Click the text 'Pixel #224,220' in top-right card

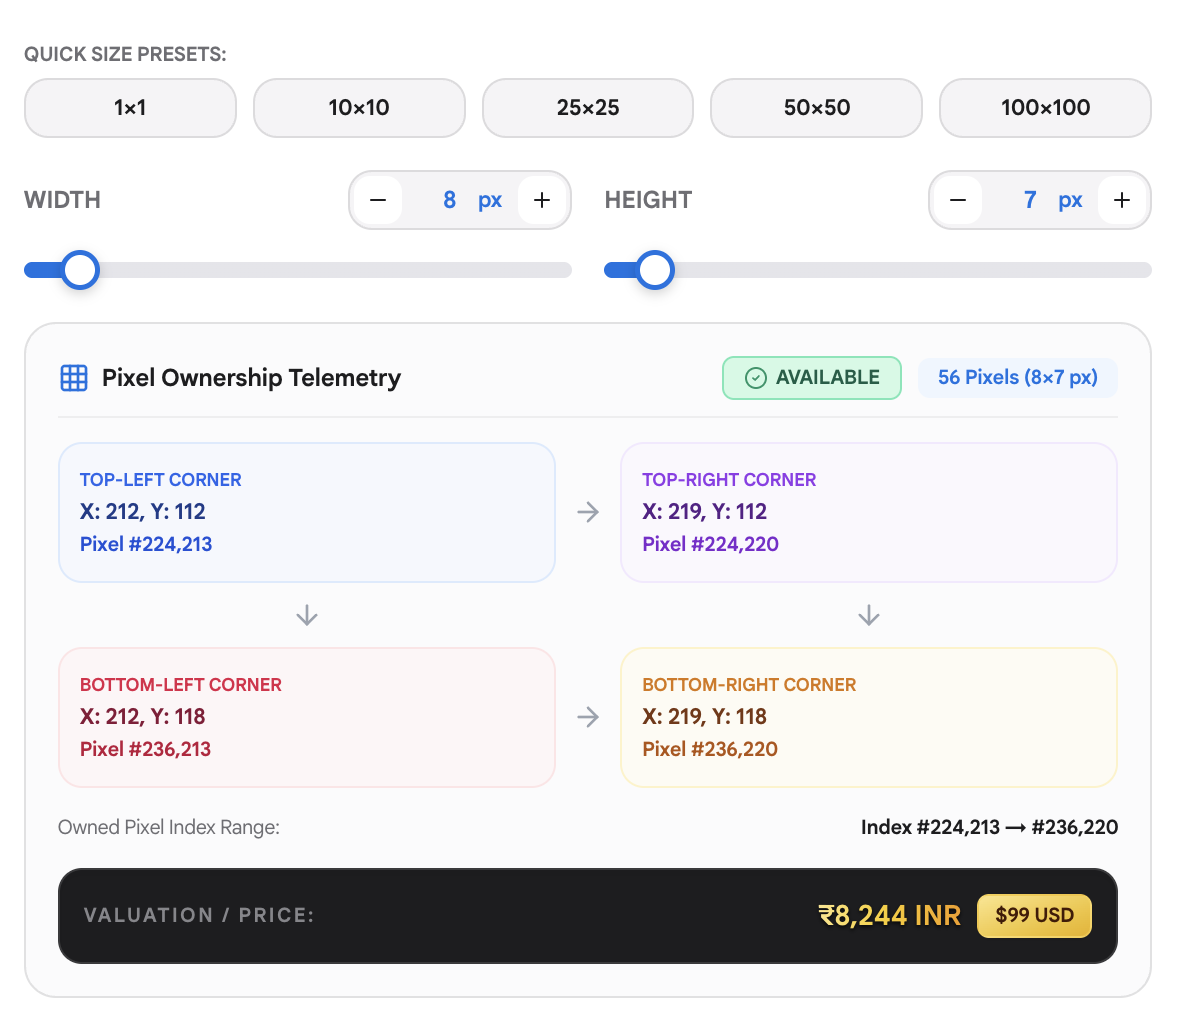[710, 544]
